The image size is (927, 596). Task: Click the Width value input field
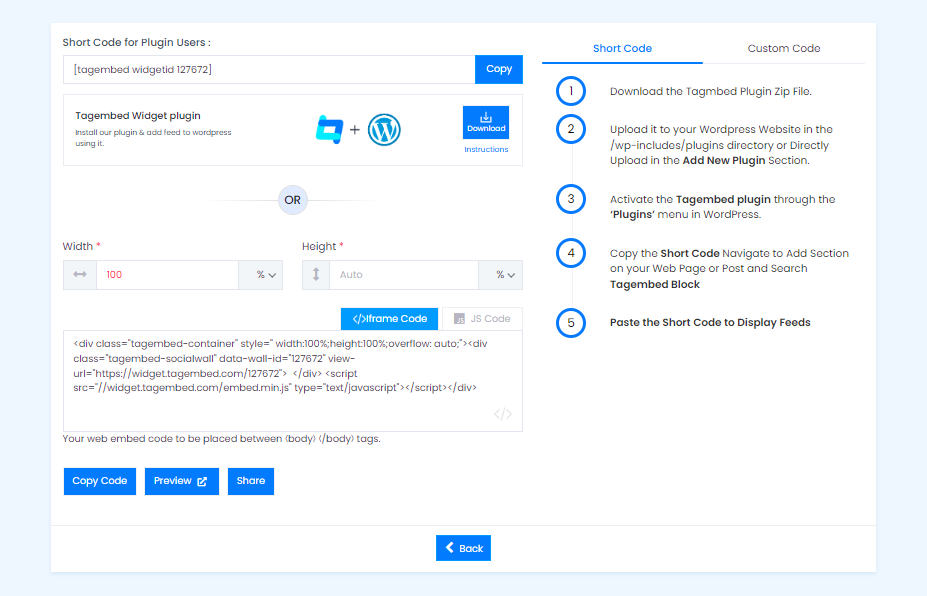167,275
